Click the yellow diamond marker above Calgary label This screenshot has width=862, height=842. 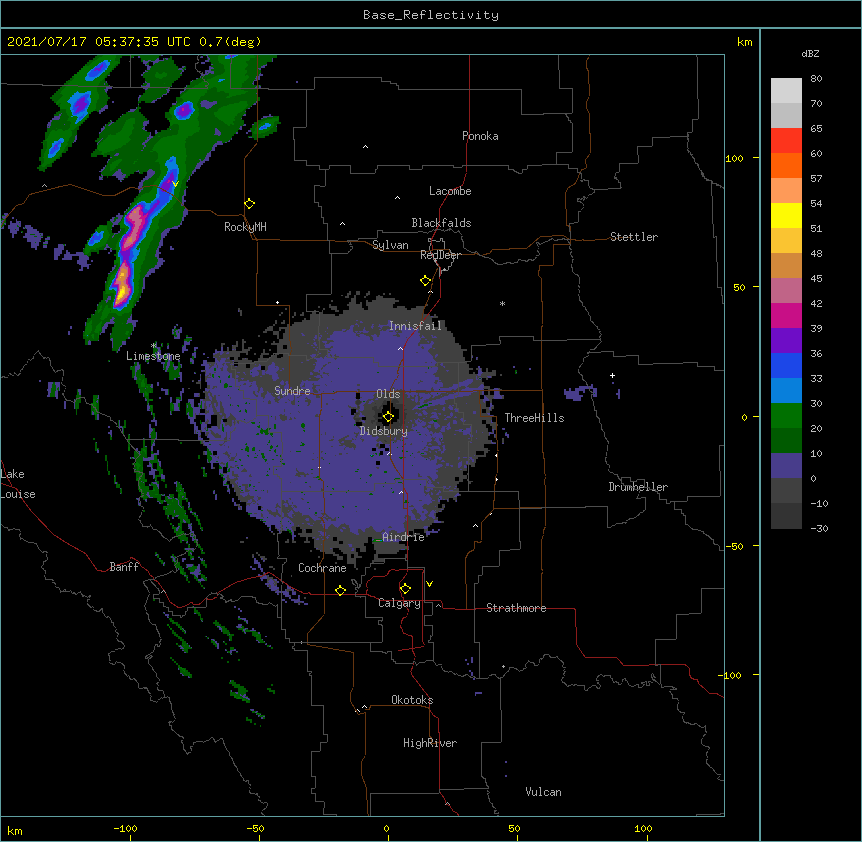(x=405, y=589)
